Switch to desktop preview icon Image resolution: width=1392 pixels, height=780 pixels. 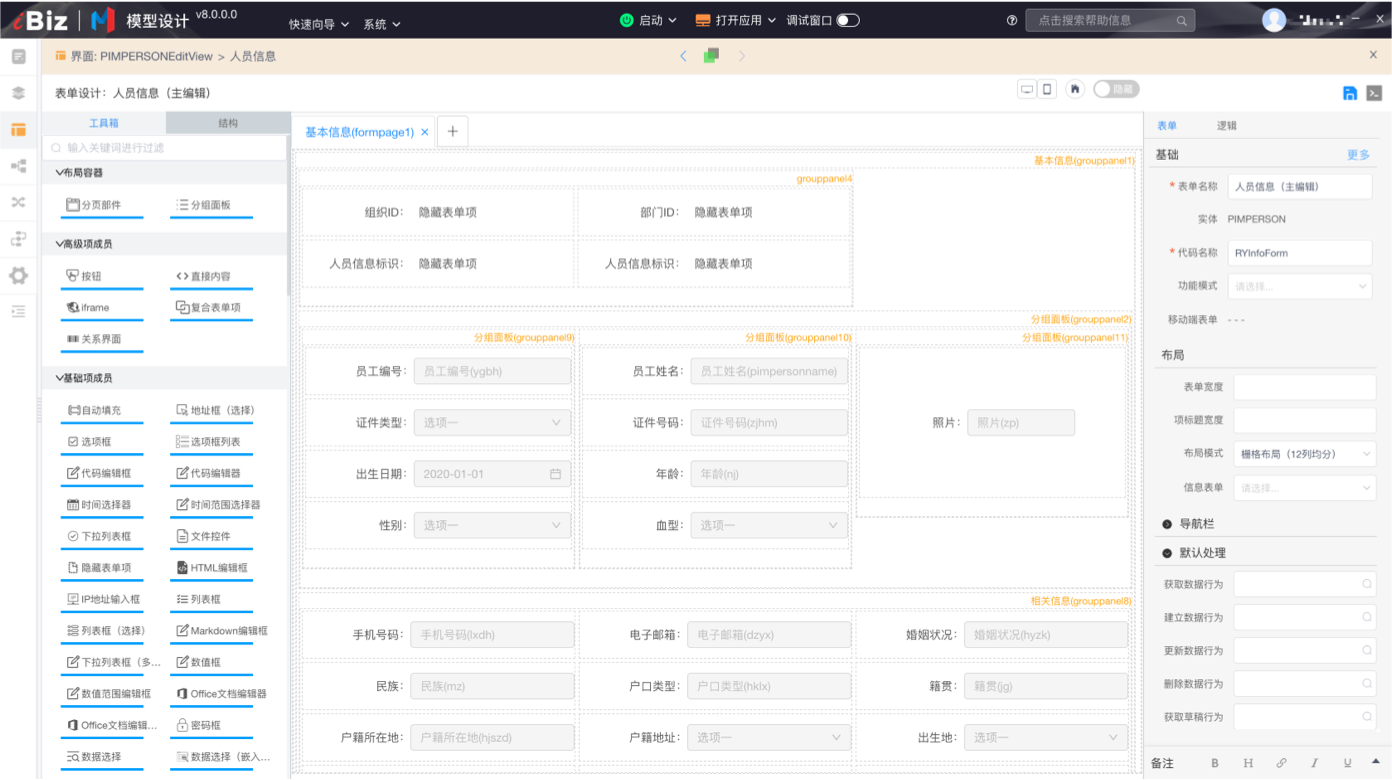(x=1027, y=89)
